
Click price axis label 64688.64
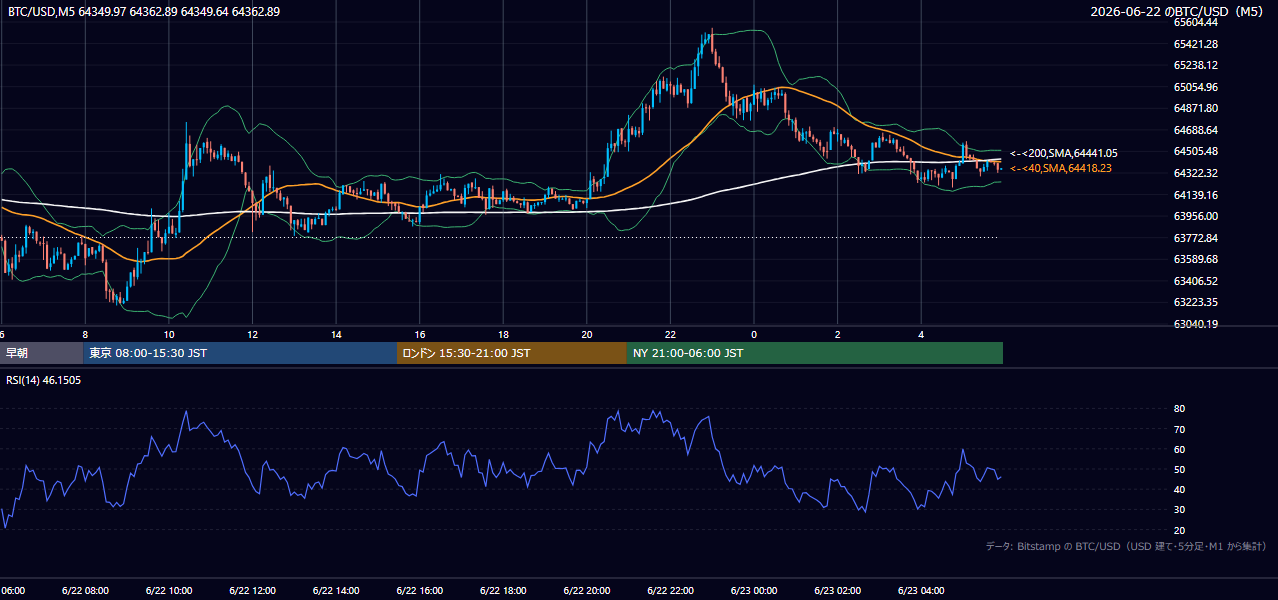click(x=1196, y=130)
